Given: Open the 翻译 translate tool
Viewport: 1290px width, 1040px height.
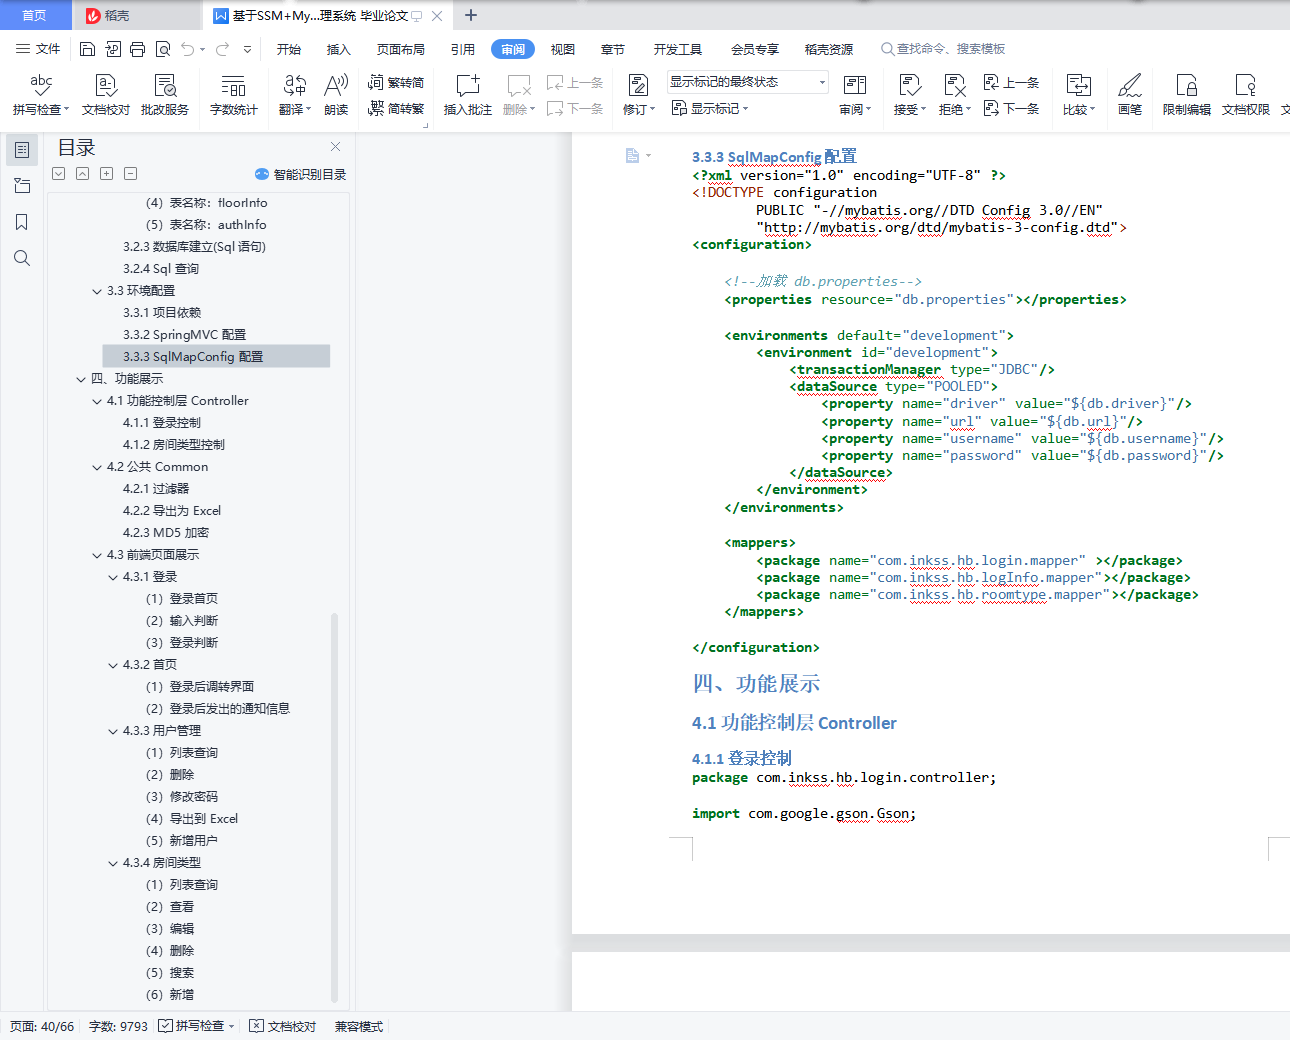Looking at the screenshot, I should tap(294, 94).
